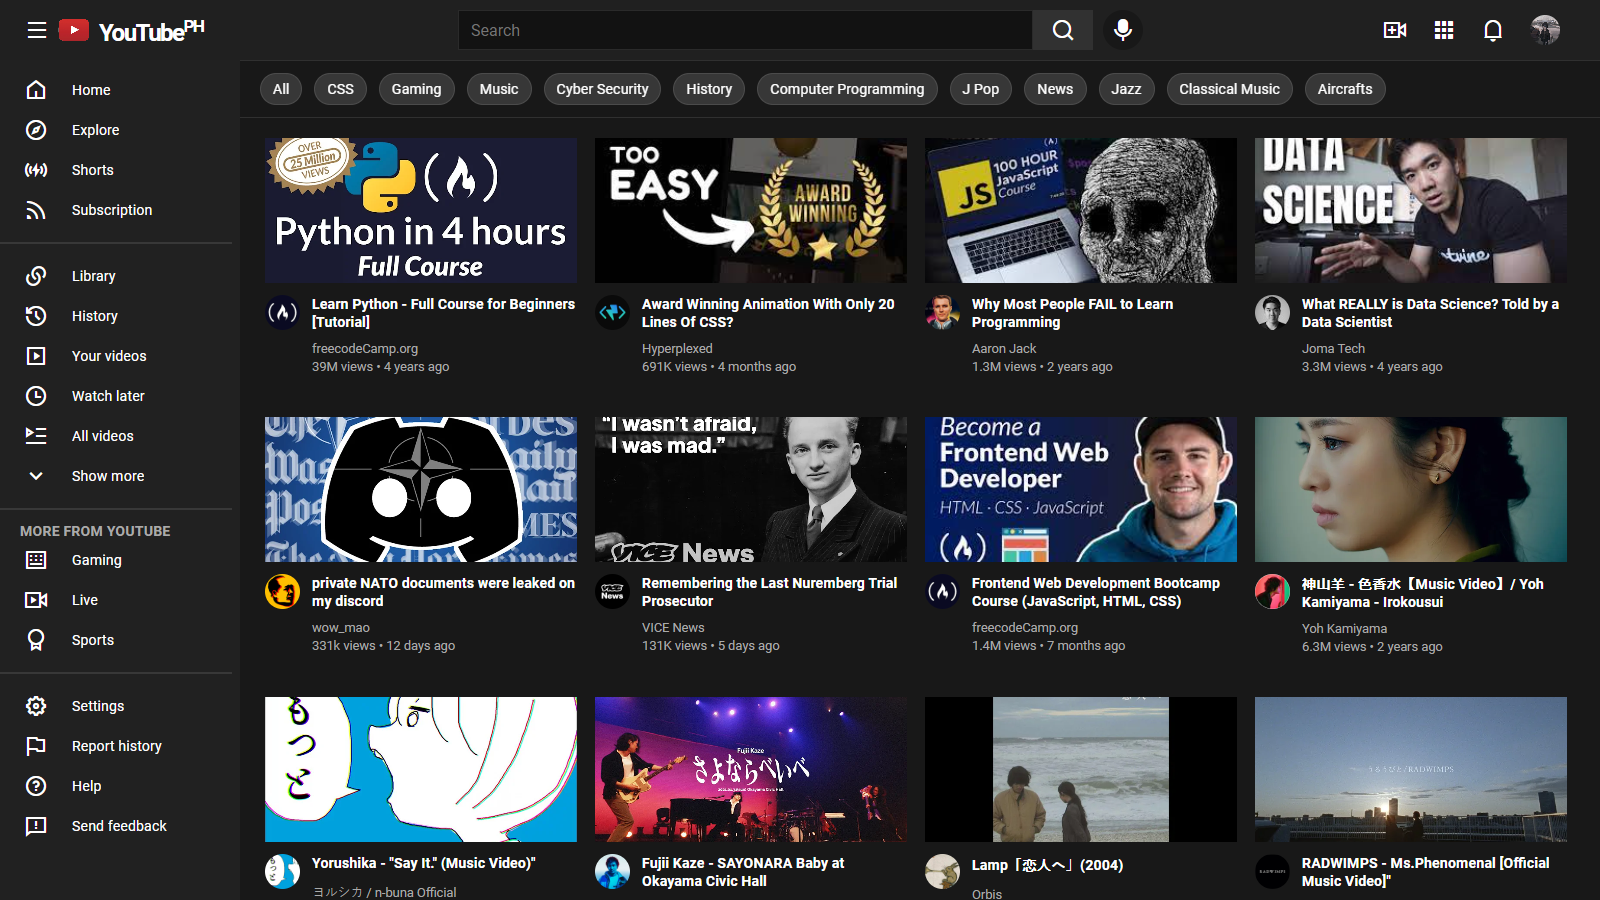Screen dimensions: 1600x900
Task: Visit Yoh Kamiyama channel name
Action: click(1344, 629)
